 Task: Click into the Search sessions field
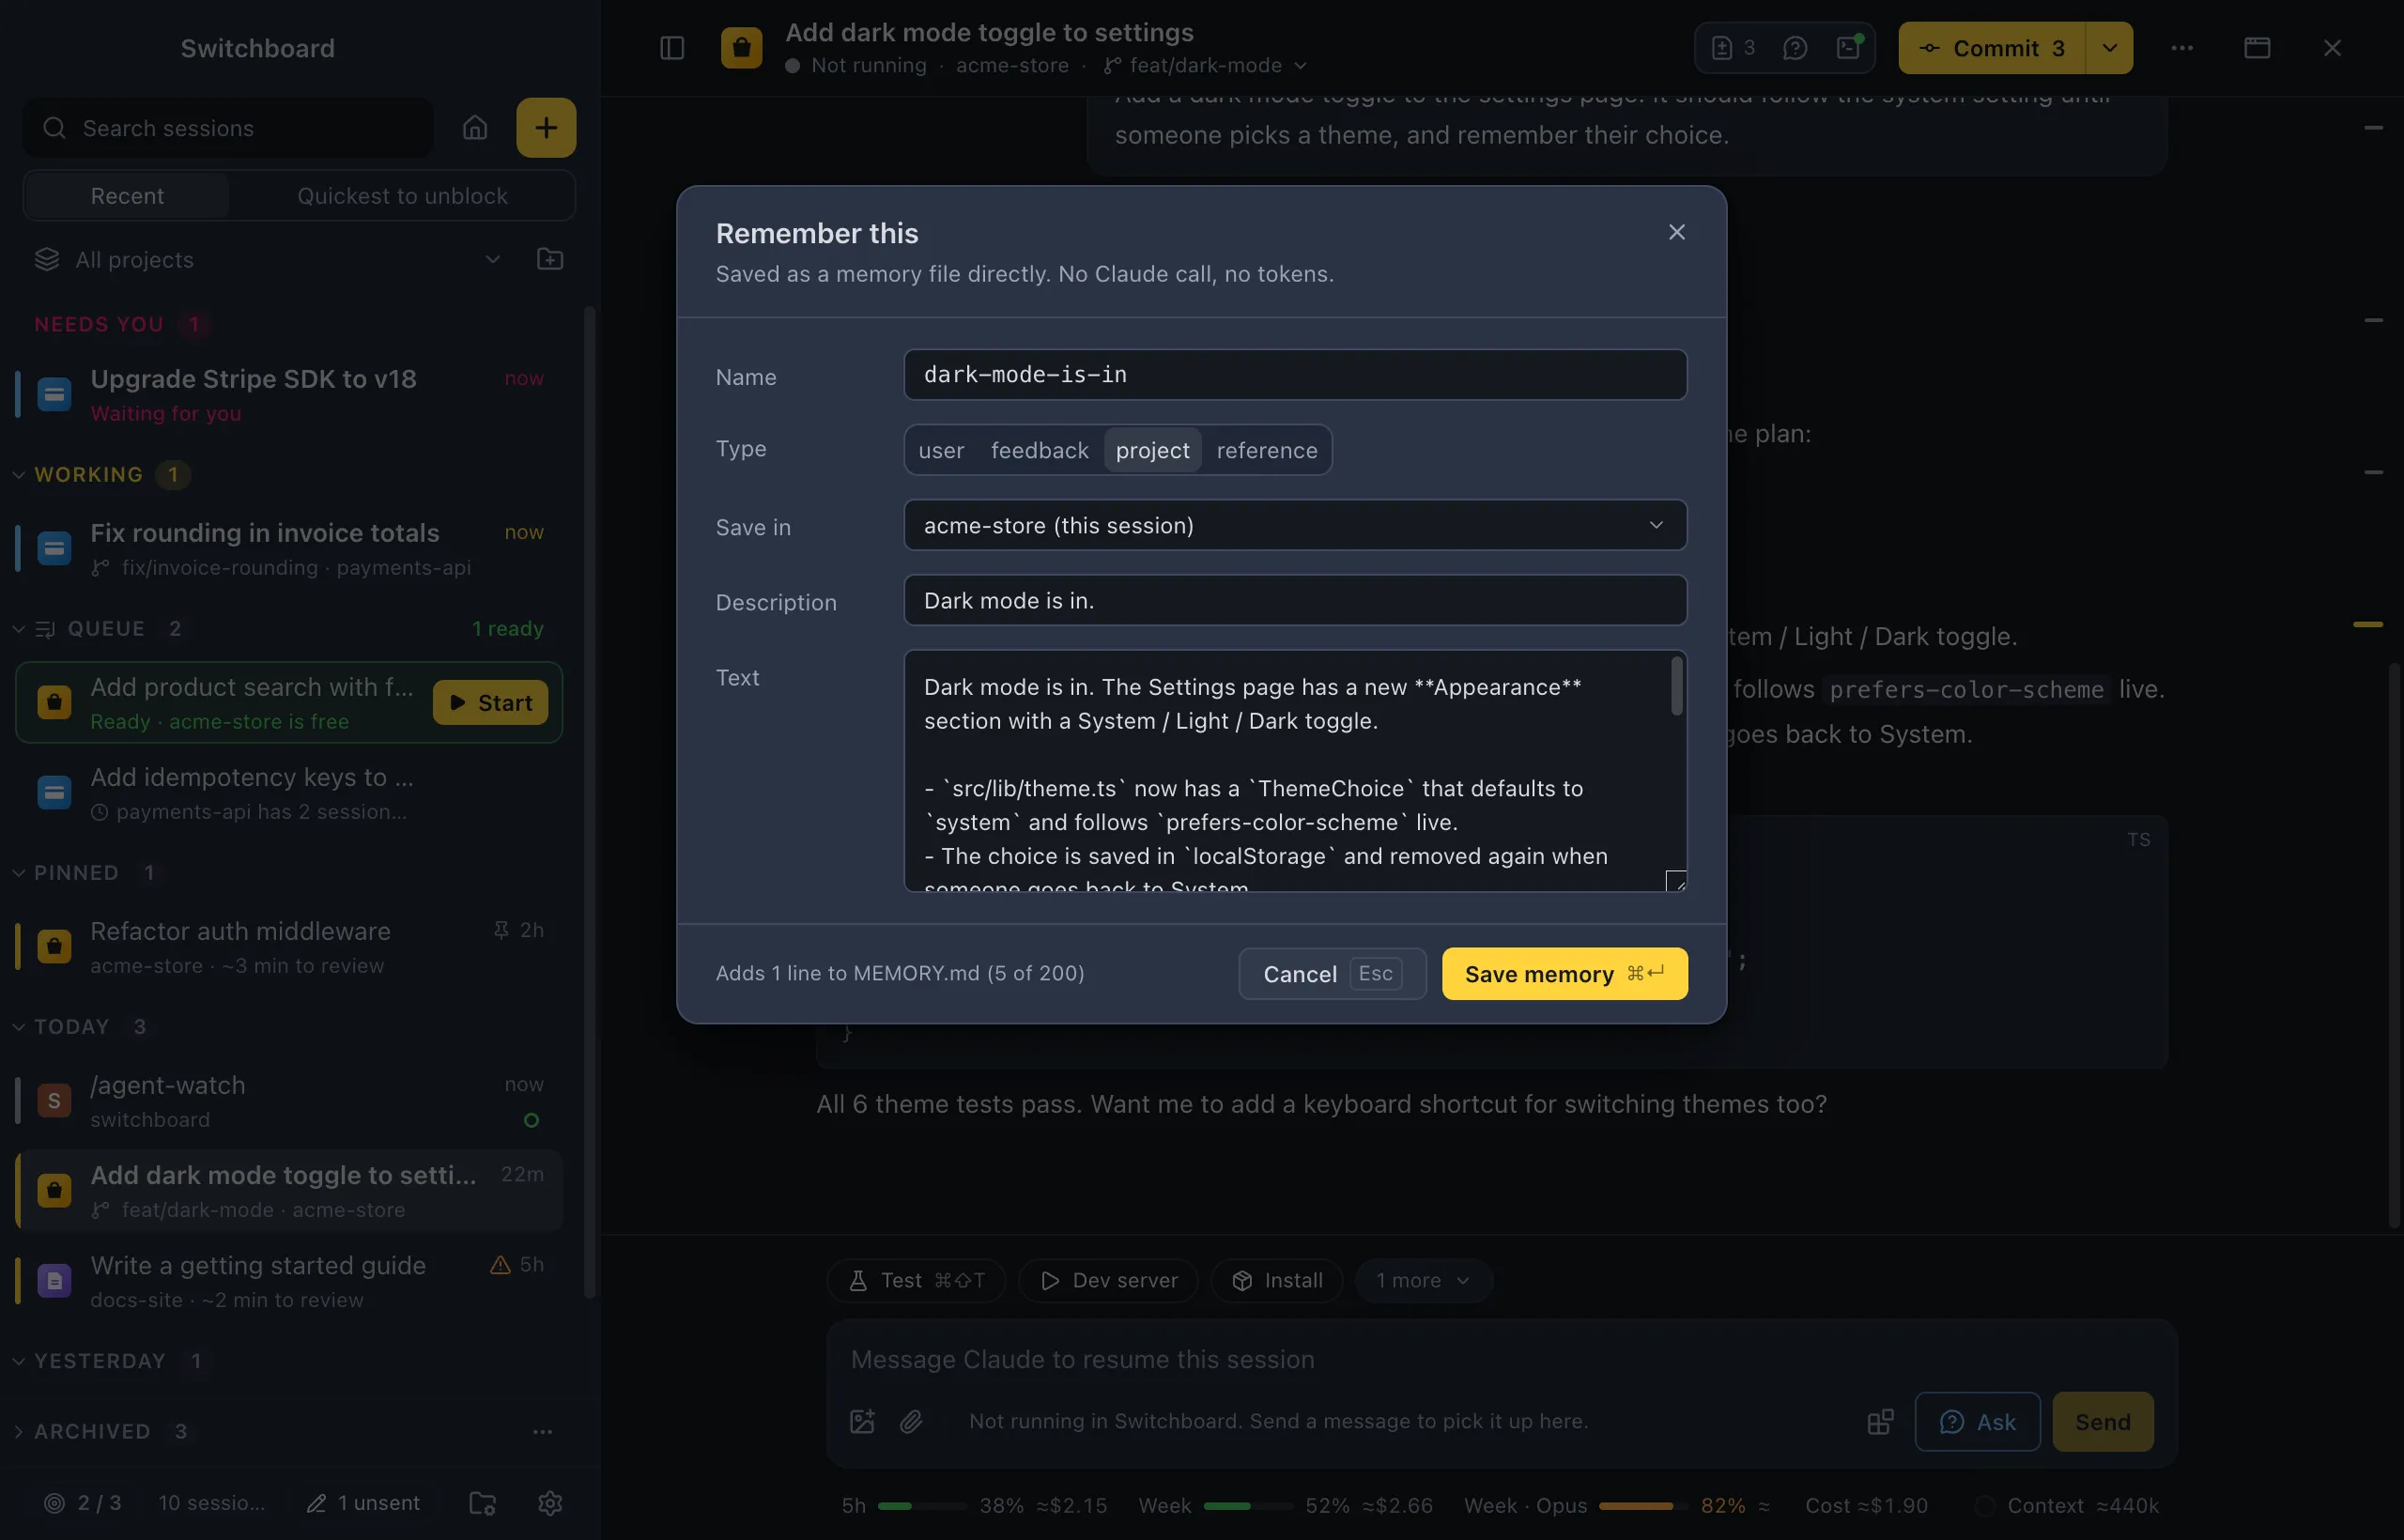click(228, 128)
